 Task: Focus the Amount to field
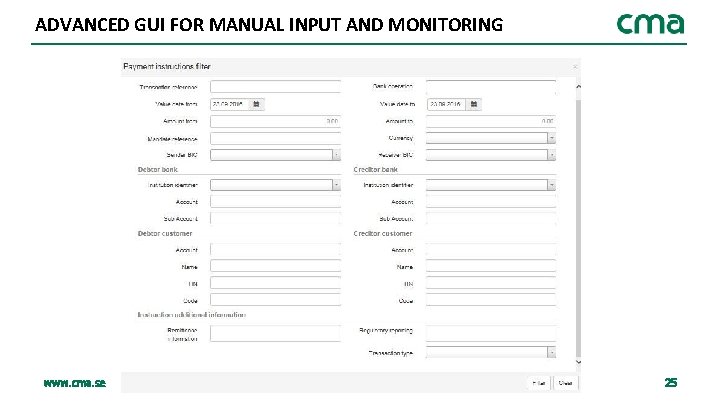point(491,121)
